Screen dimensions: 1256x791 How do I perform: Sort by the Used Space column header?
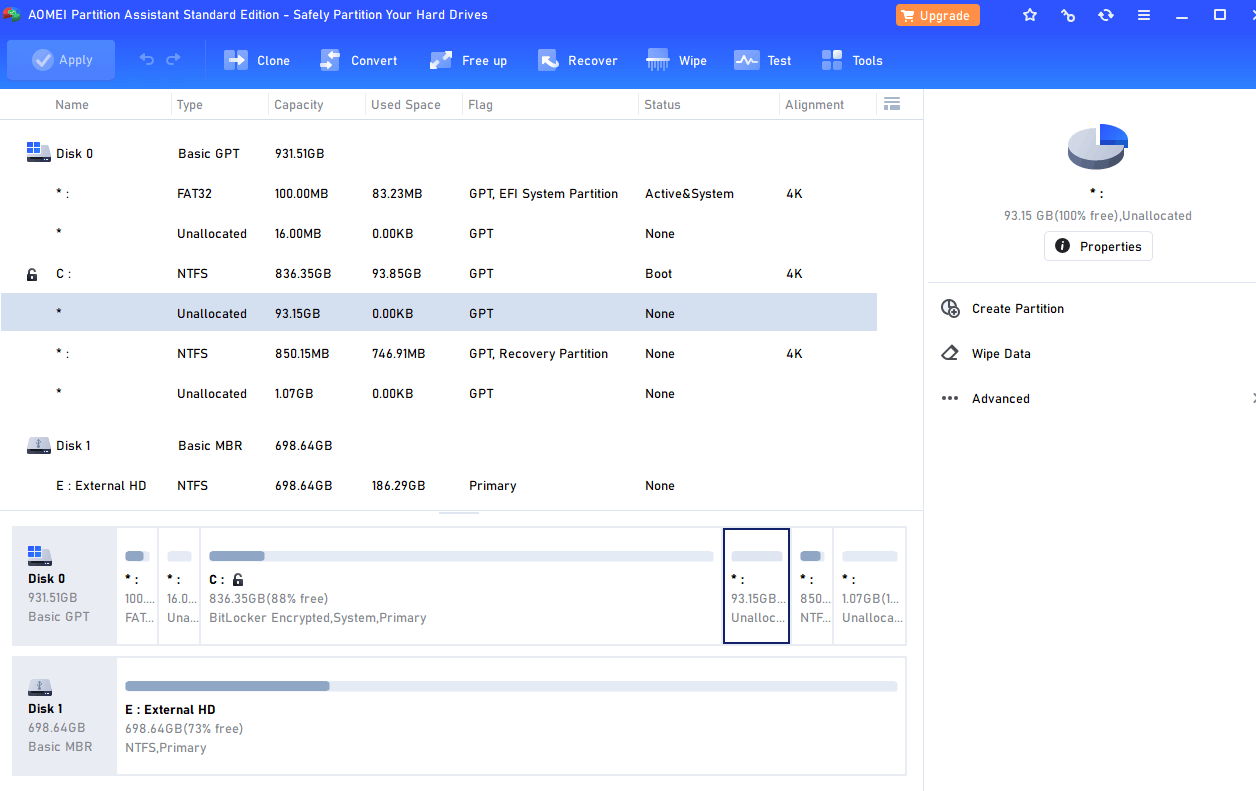click(x=406, y=104)
